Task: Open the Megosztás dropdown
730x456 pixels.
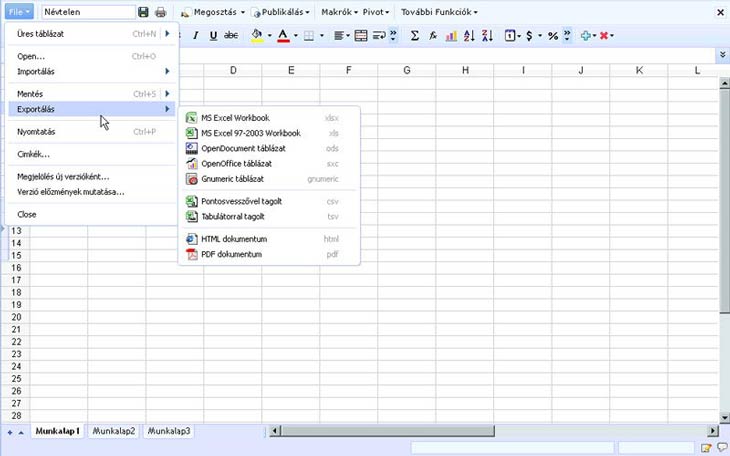Action: tap(212, 12)
